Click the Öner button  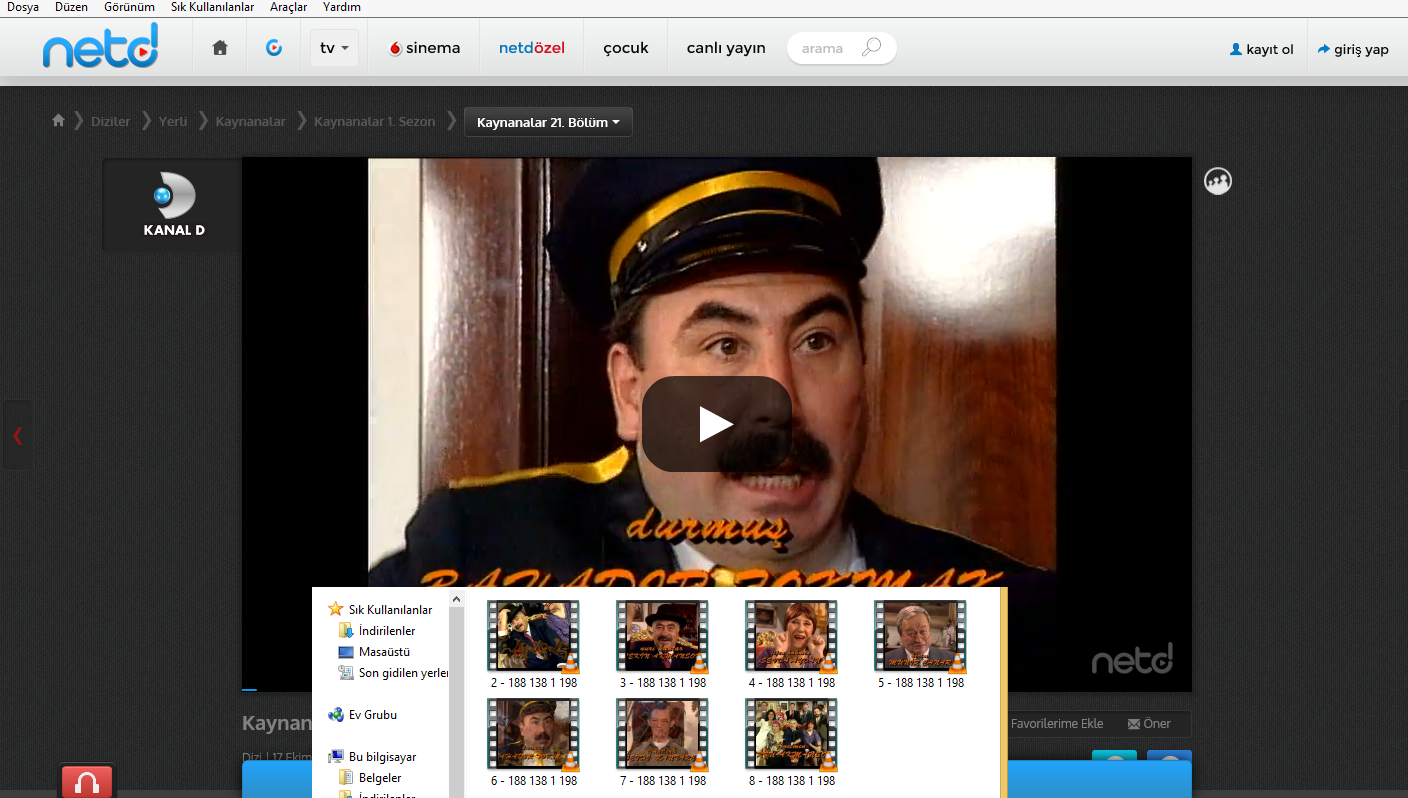1149,724
